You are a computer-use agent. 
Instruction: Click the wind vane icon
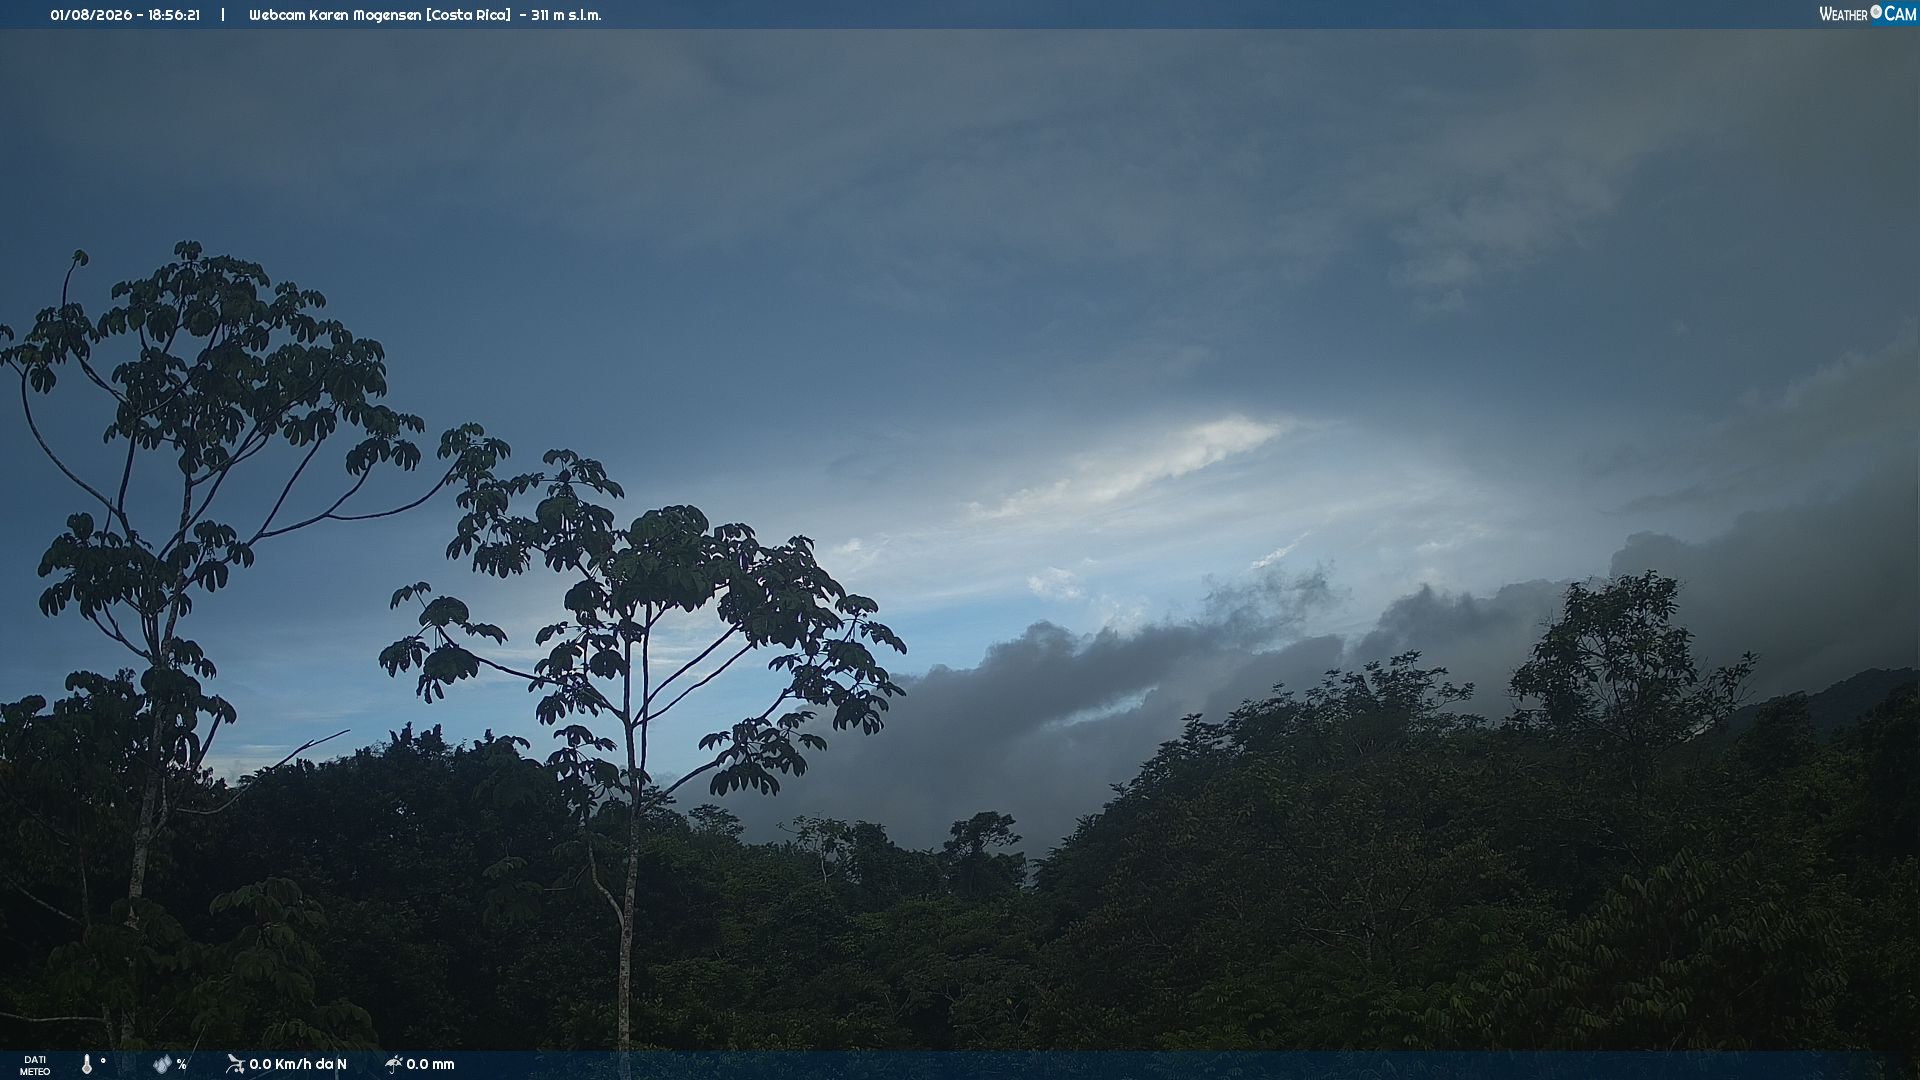pos(235,1064)
